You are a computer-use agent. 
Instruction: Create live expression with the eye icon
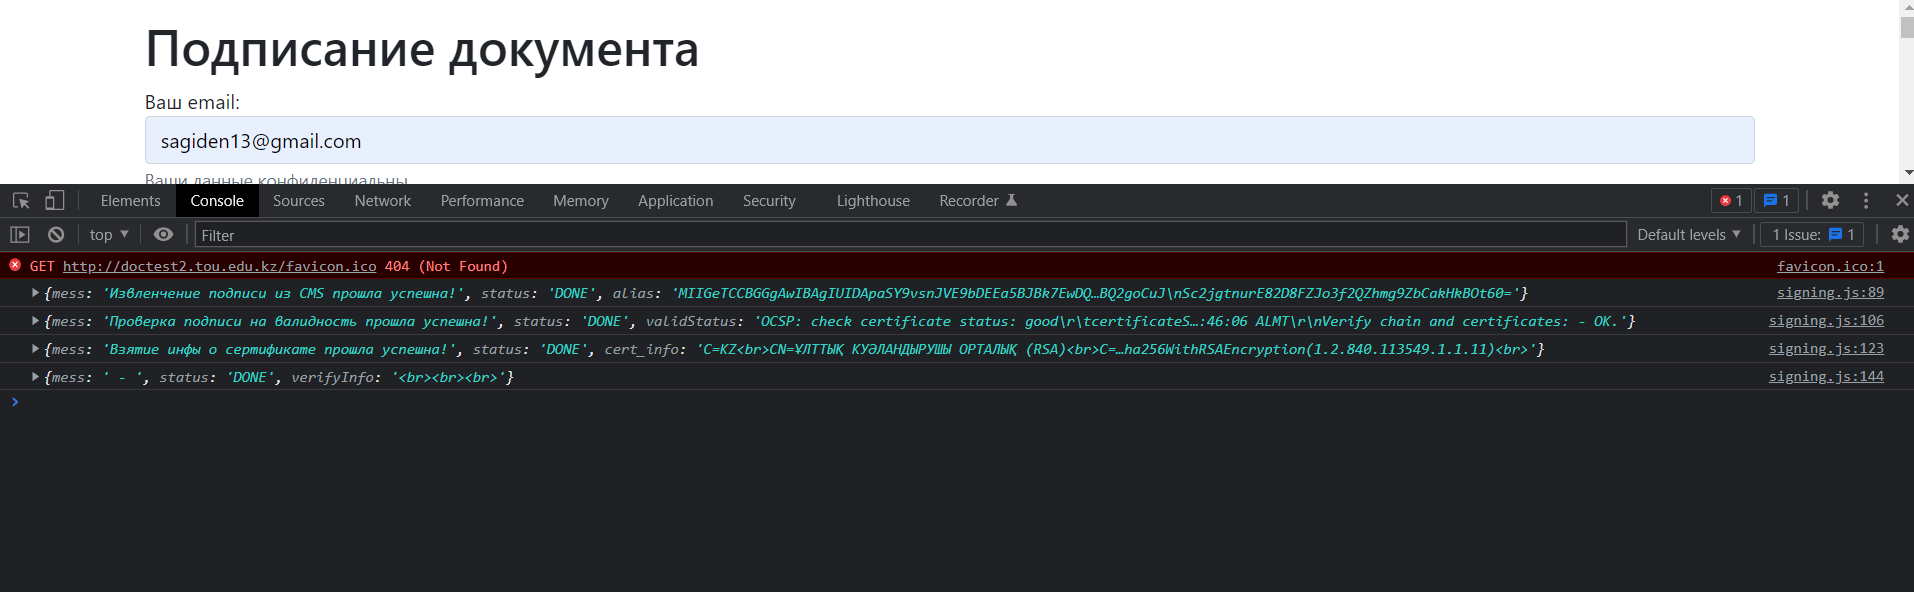pos(163,235)
